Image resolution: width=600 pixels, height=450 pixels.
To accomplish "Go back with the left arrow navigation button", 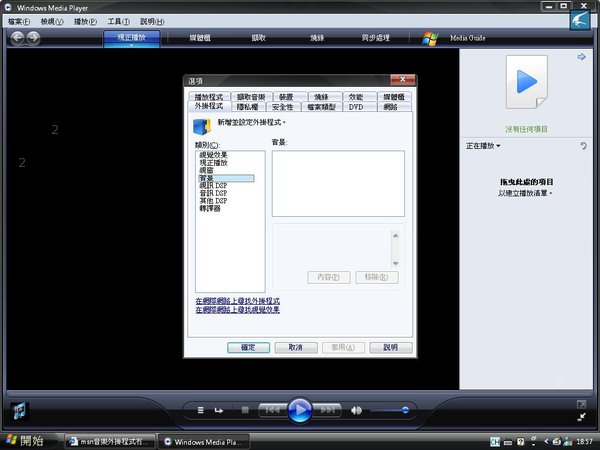I will click(x=18, y=38).
